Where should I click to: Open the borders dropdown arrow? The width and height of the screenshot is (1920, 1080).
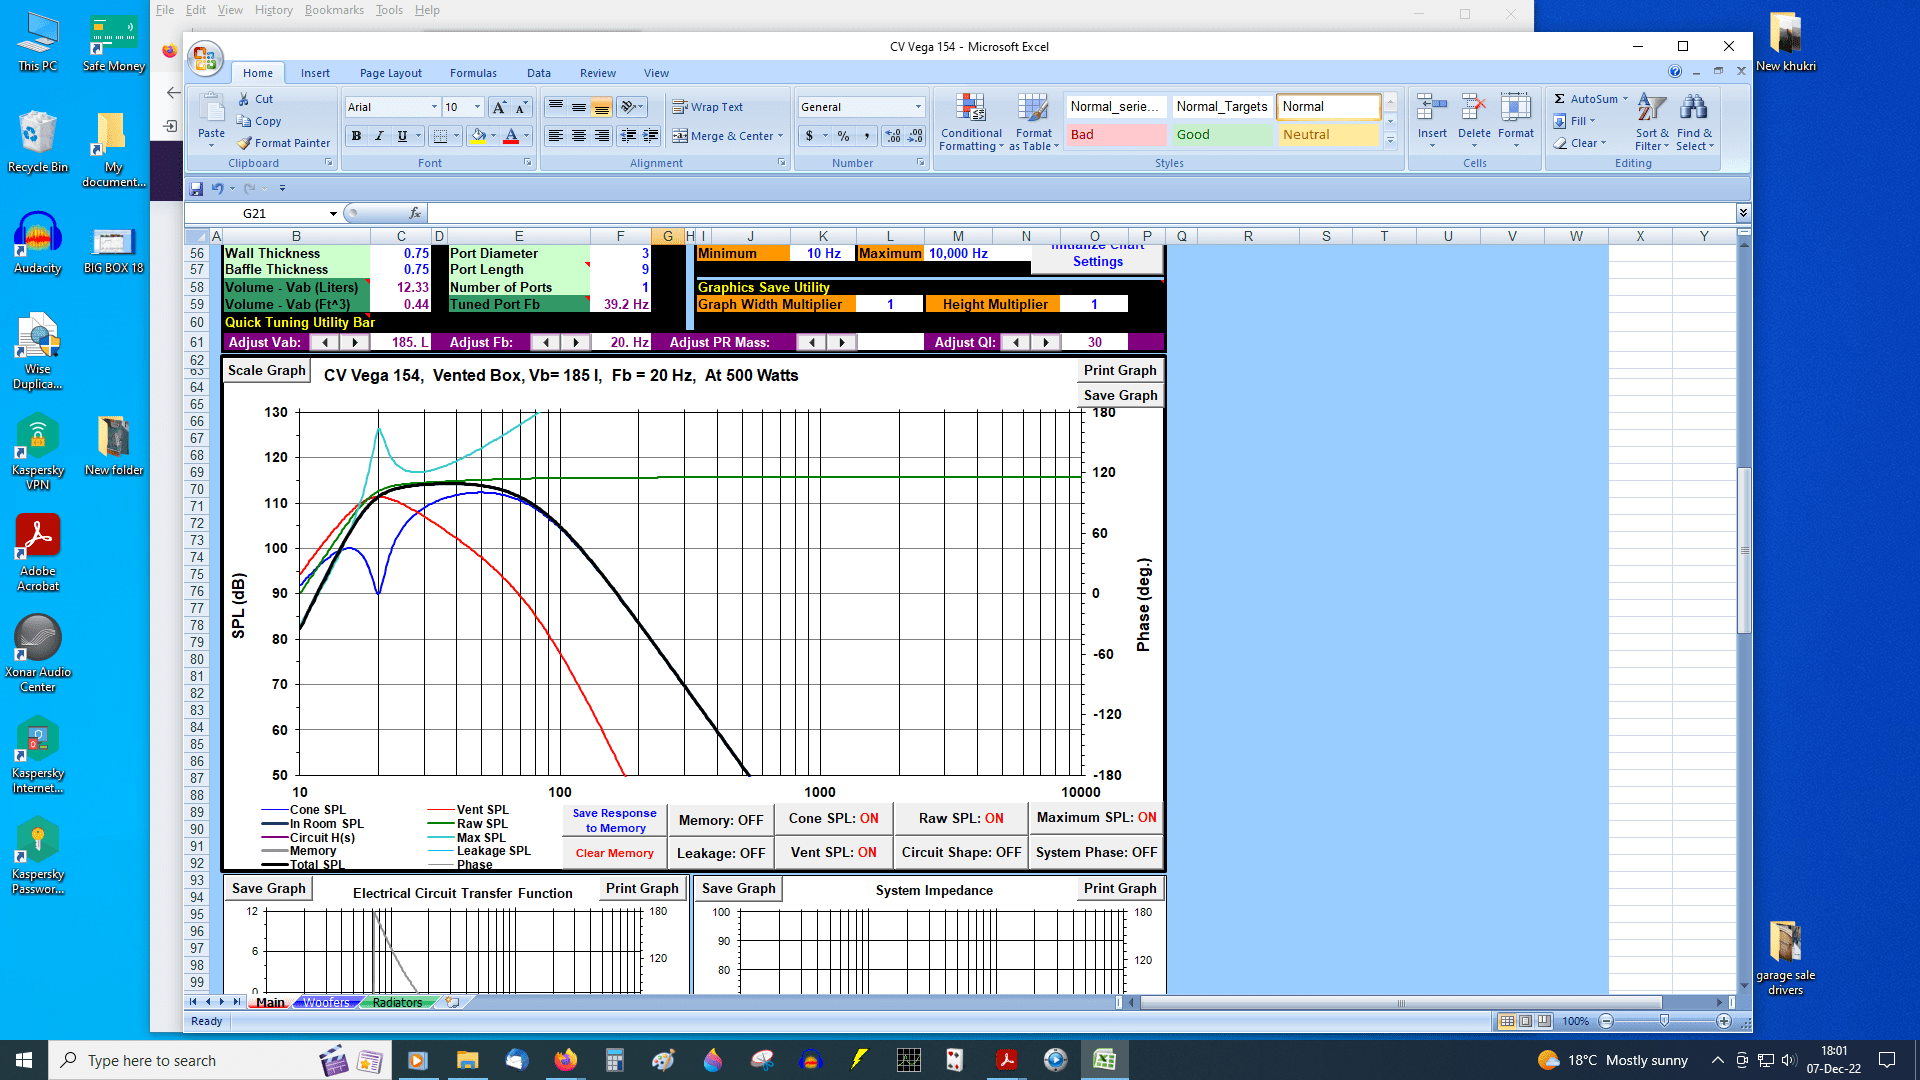click(456, 136)
